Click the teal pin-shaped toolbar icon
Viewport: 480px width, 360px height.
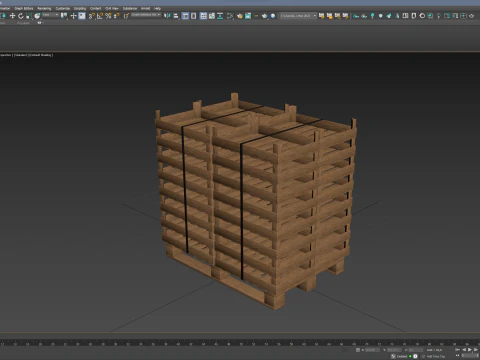[x=372, y=16]
